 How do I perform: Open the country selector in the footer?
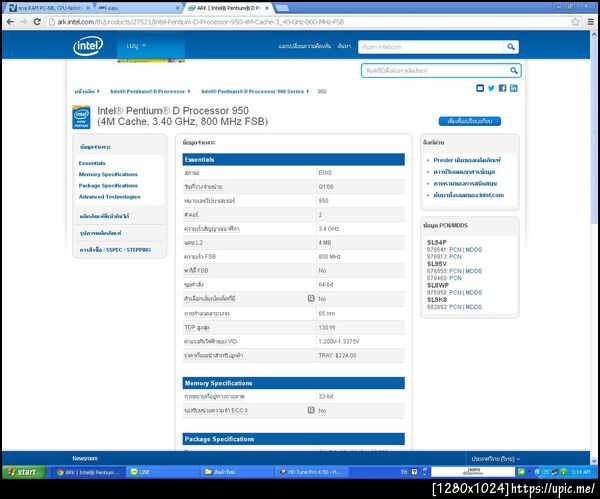pos(496,458)
